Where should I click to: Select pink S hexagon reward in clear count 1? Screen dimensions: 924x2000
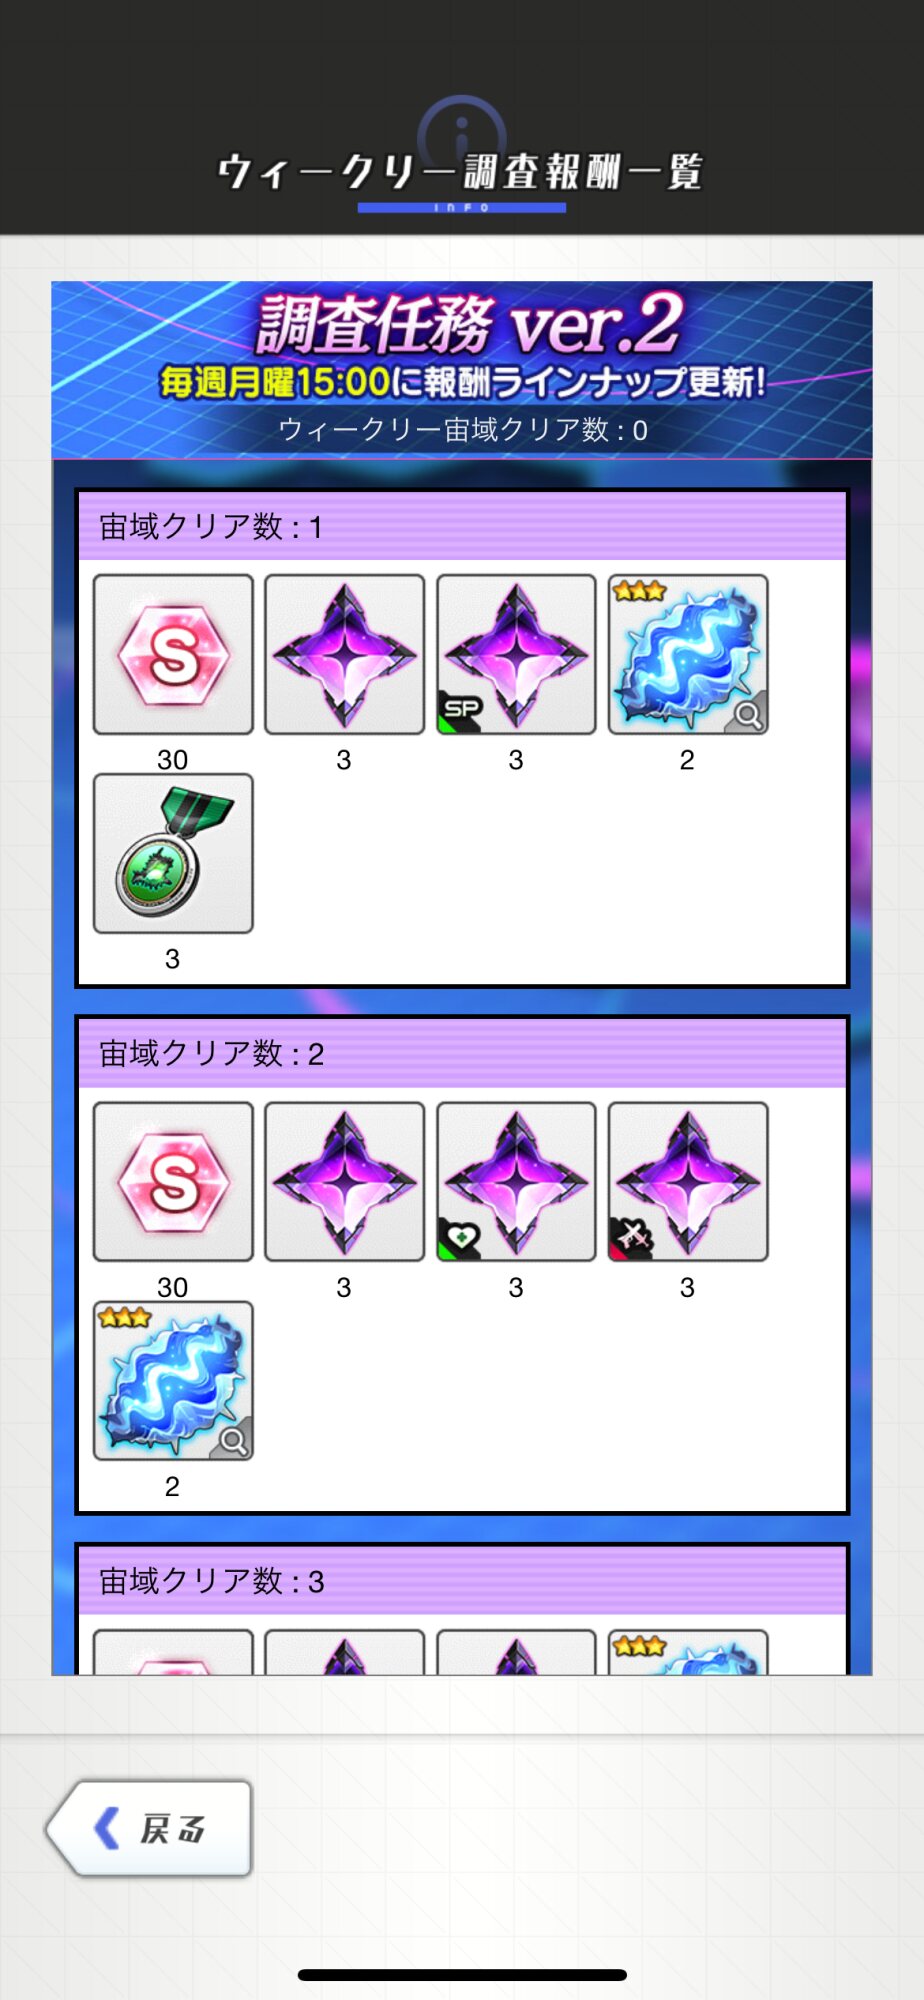(173, 655)
